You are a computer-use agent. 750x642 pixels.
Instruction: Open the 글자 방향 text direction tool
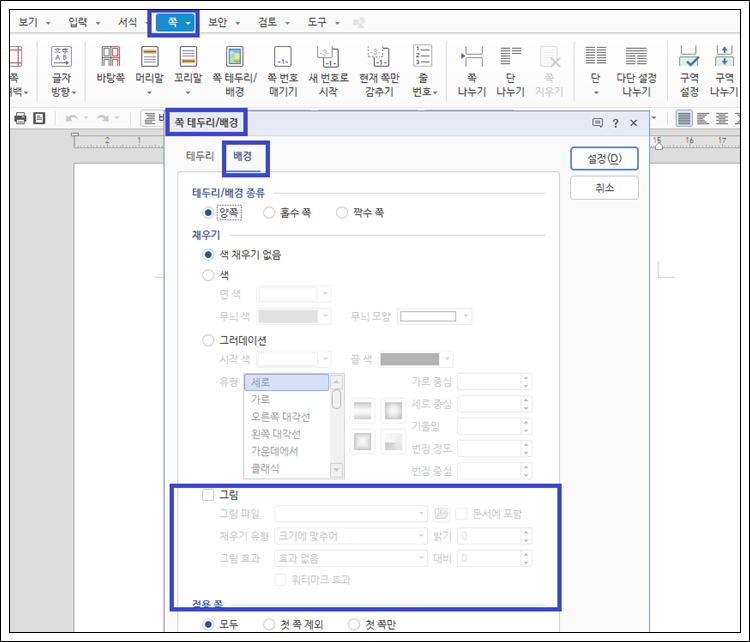point(62,71)
